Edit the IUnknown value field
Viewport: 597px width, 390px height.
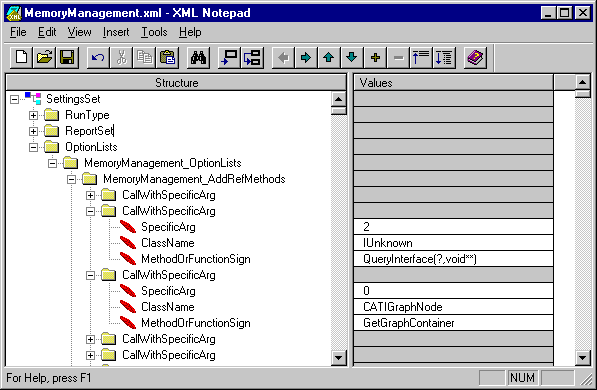coord(453,243)
